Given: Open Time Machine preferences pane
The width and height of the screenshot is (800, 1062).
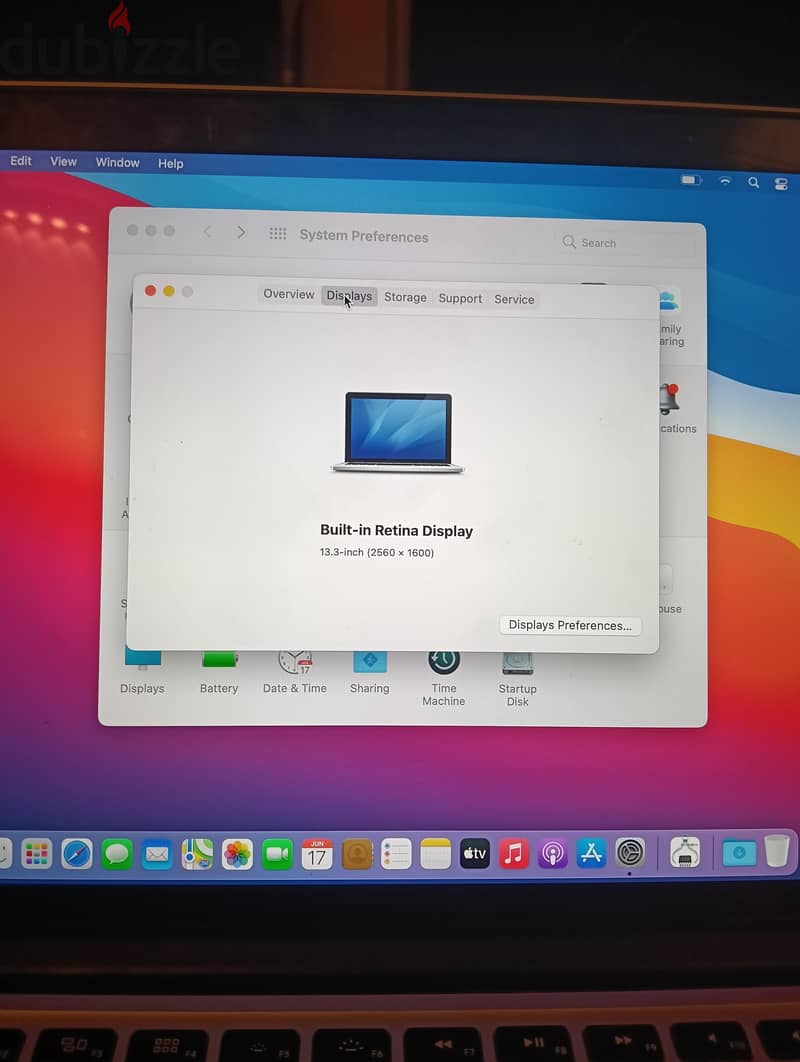Looking at the screenshot, I should tap(444, 679).
